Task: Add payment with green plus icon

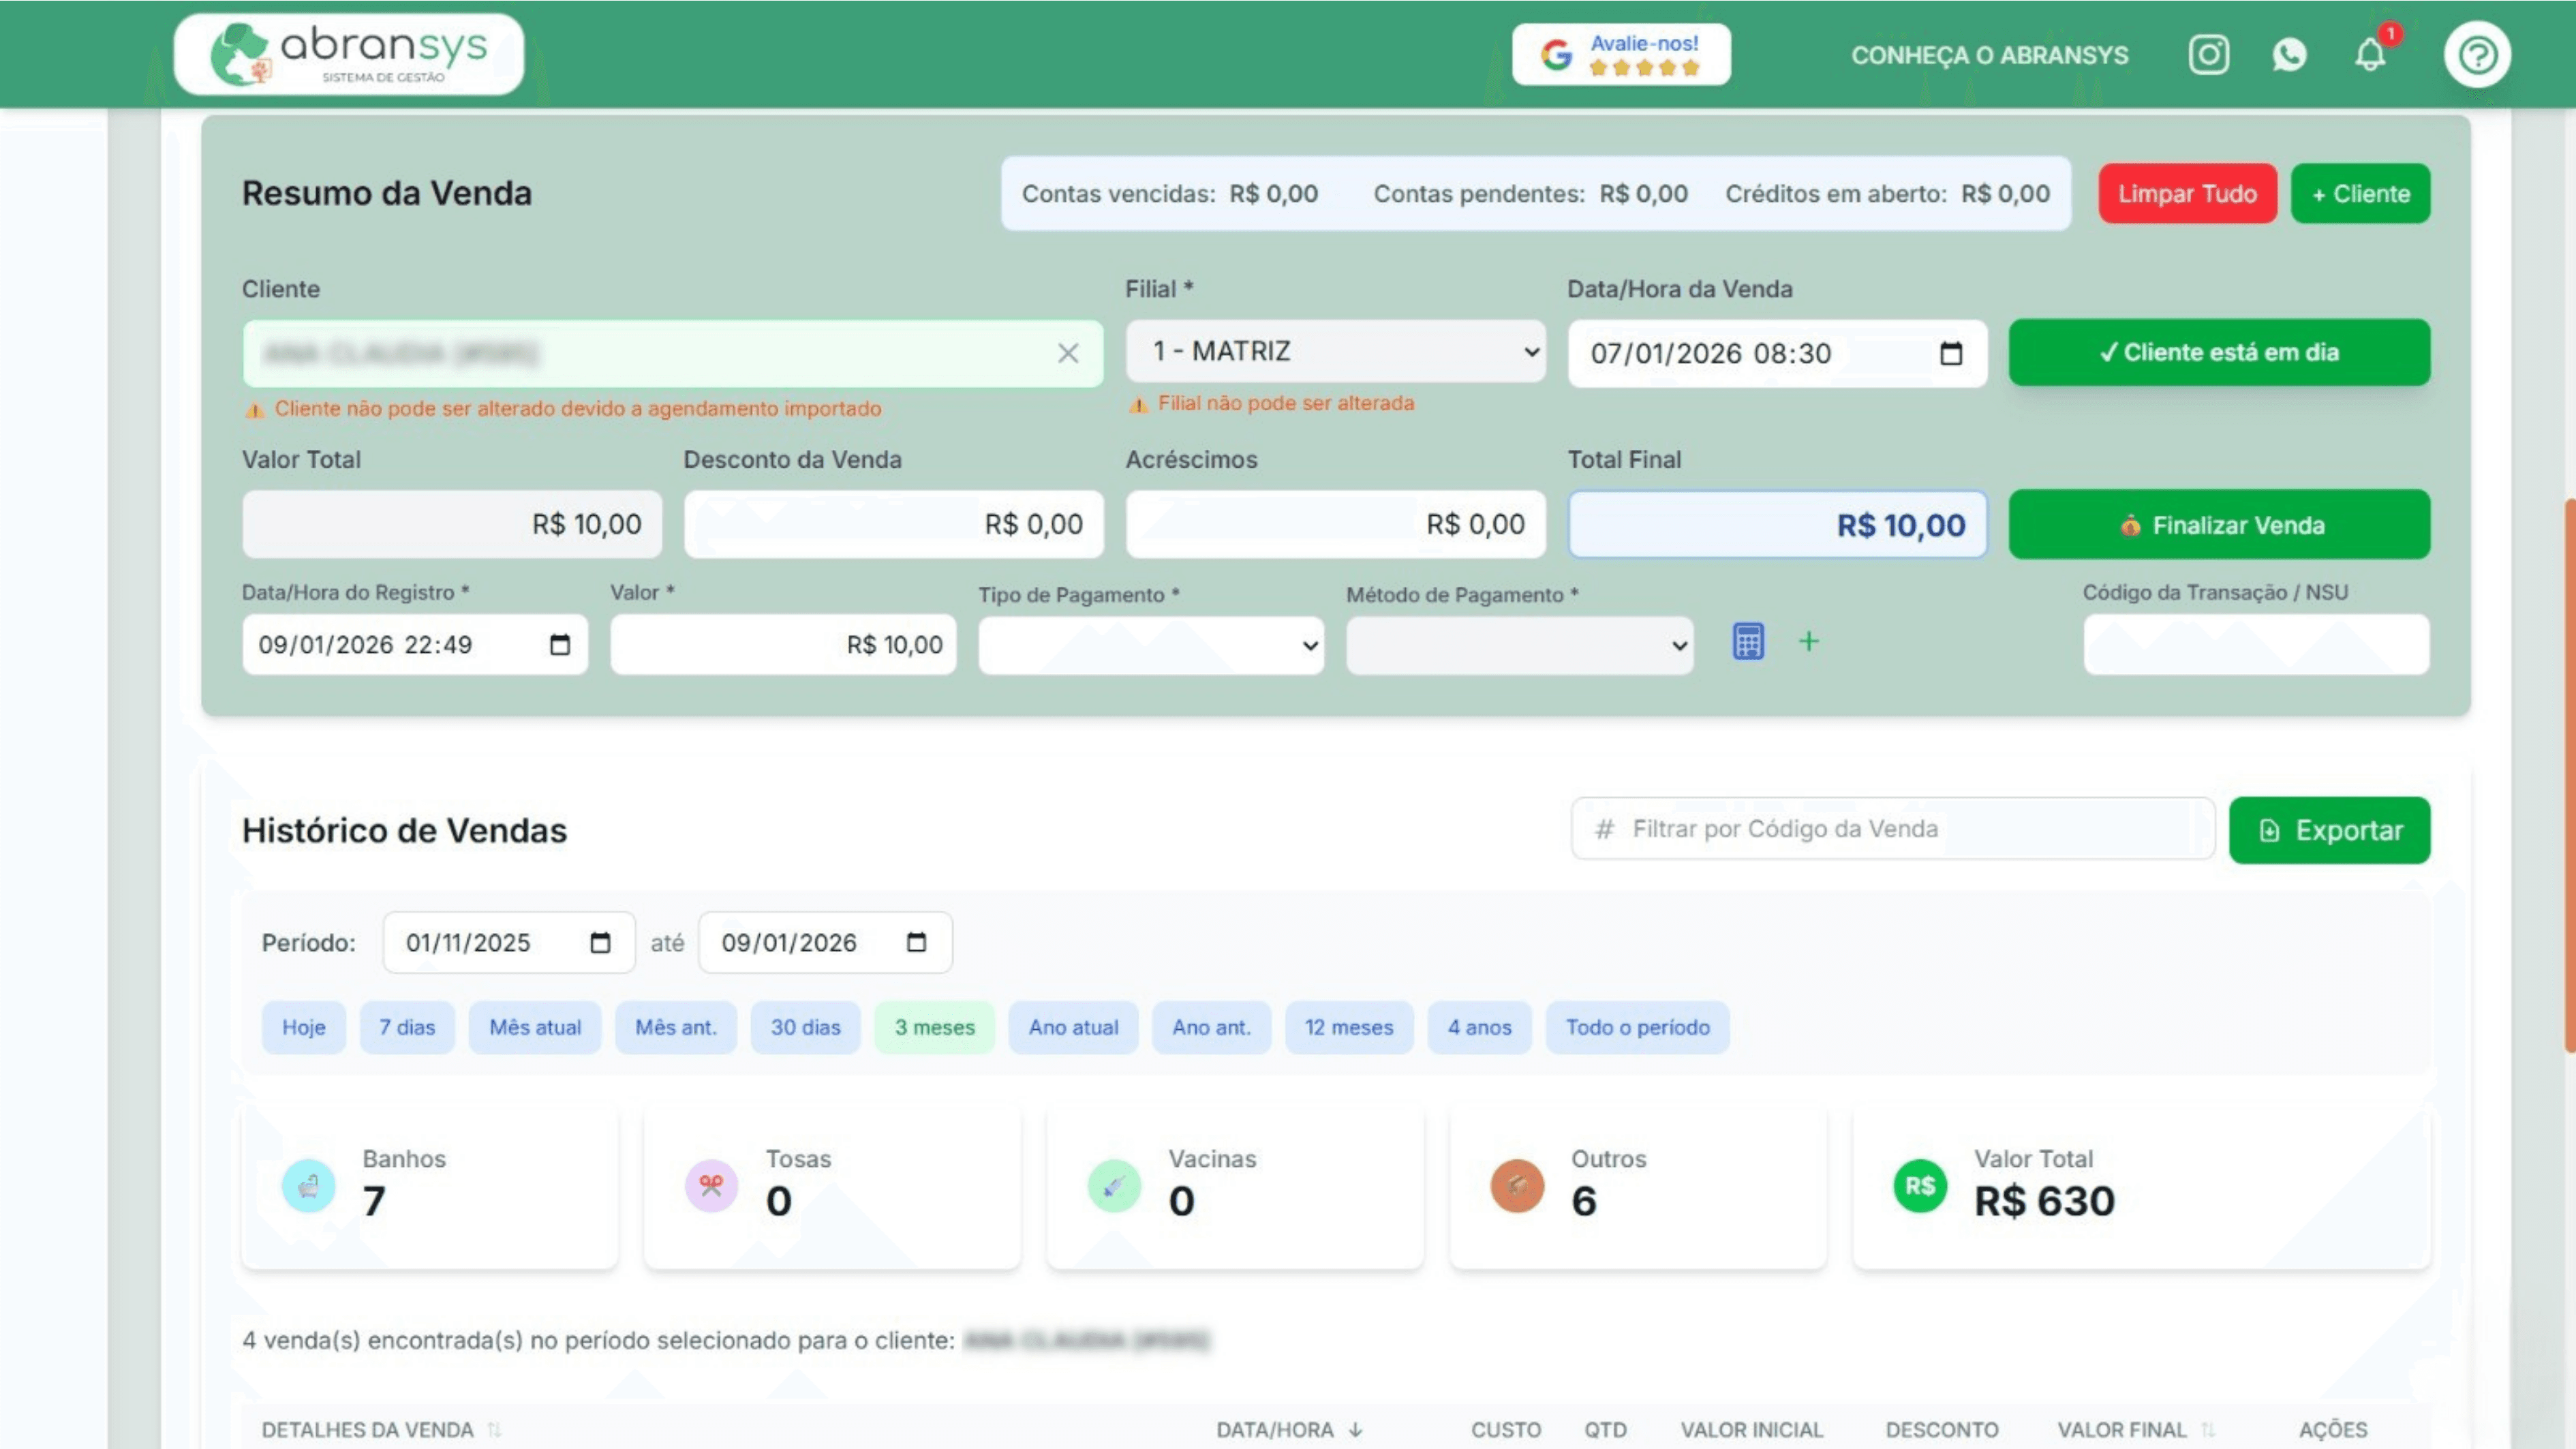Action: [x=1808, y=642]
